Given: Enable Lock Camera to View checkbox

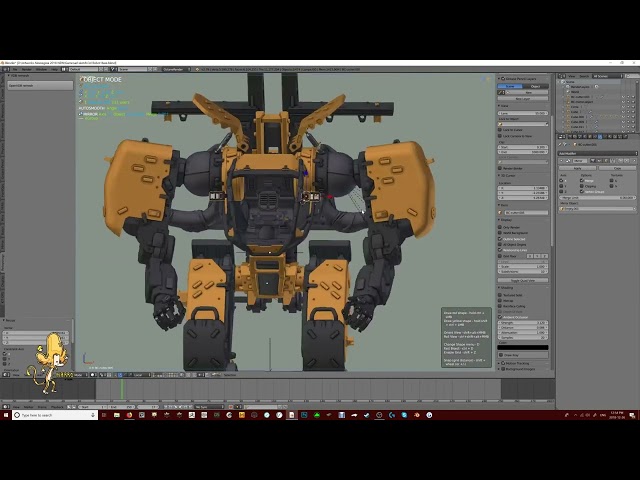Looking at the screenshot, I should [500, 136].
